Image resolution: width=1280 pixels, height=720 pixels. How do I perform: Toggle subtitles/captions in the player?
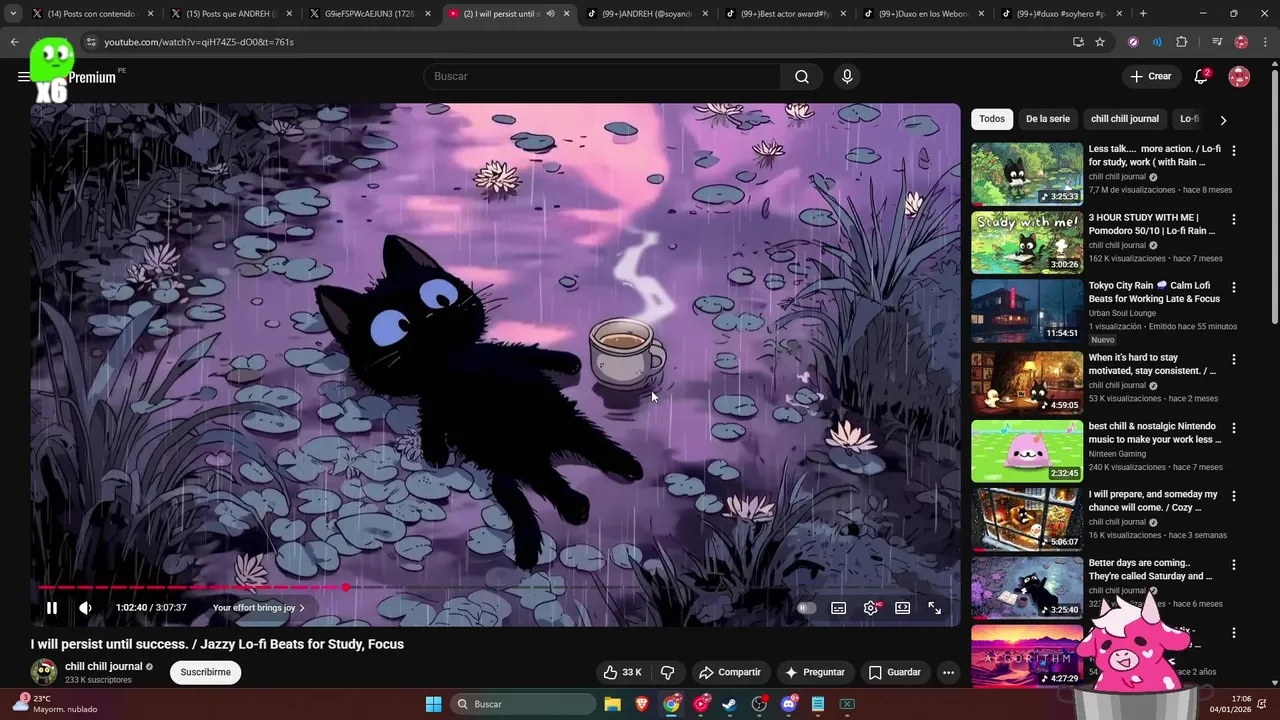point(839,608)
